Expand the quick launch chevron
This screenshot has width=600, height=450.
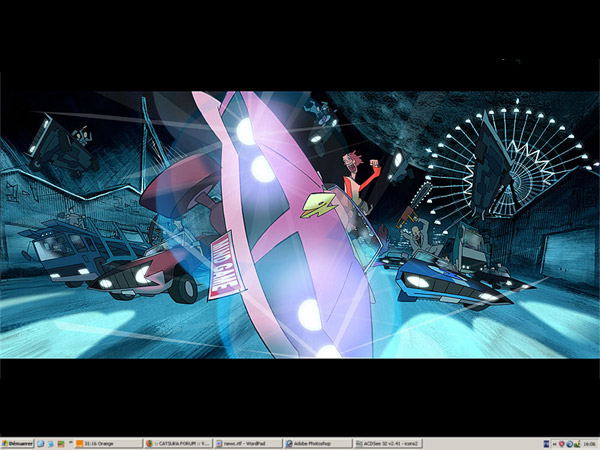click(x=71, y=442)
